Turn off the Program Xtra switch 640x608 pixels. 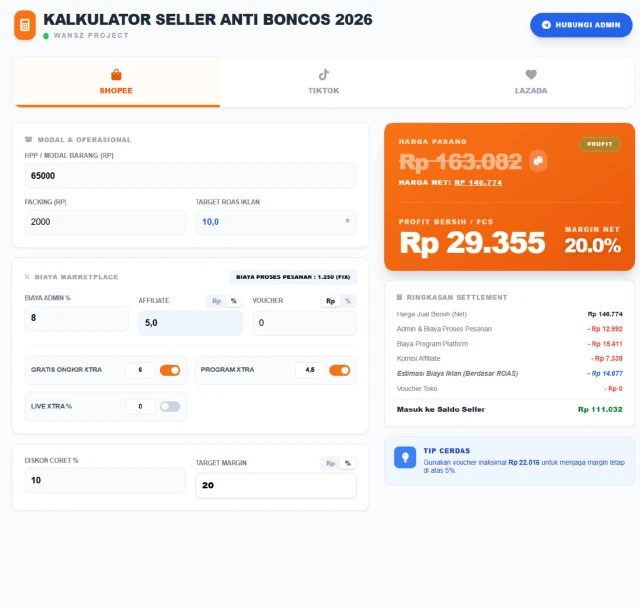[x=339, y=370]
